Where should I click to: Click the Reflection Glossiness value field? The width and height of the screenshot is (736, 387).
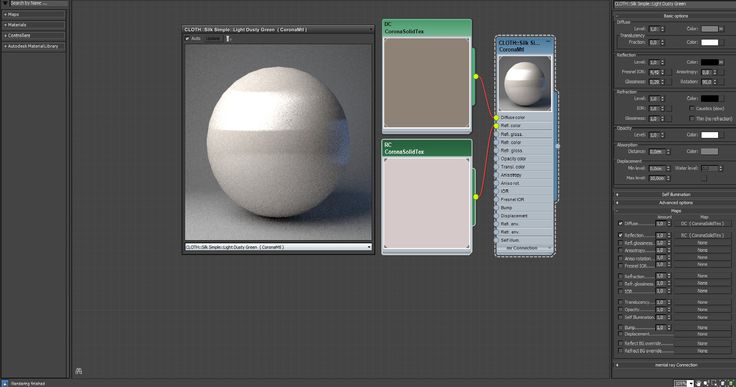point(655,82)
